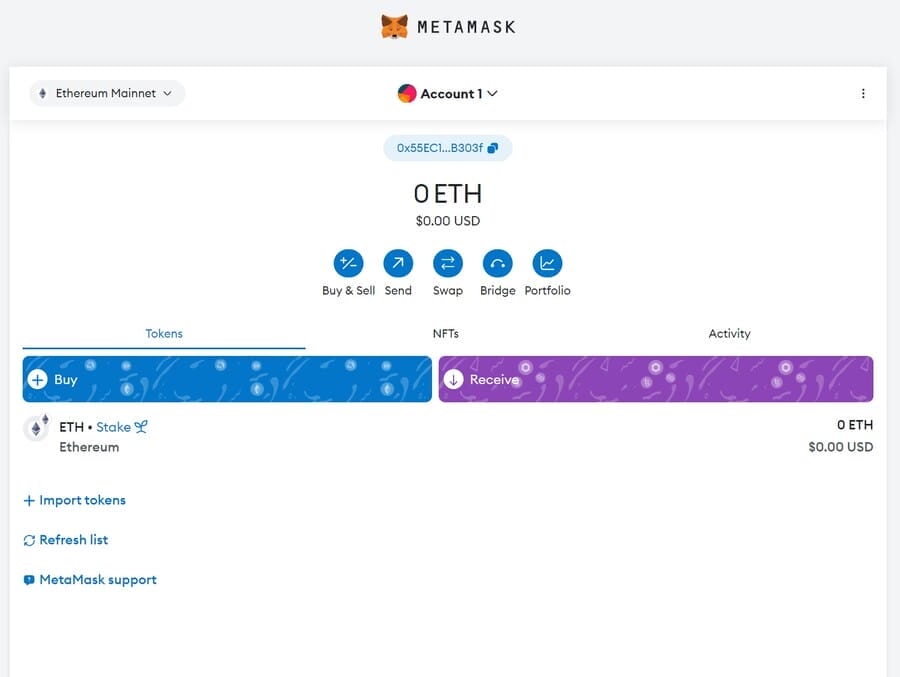
Task: Open the Swap feature icon
Action: pyautogui.click(x=448, y=263)
